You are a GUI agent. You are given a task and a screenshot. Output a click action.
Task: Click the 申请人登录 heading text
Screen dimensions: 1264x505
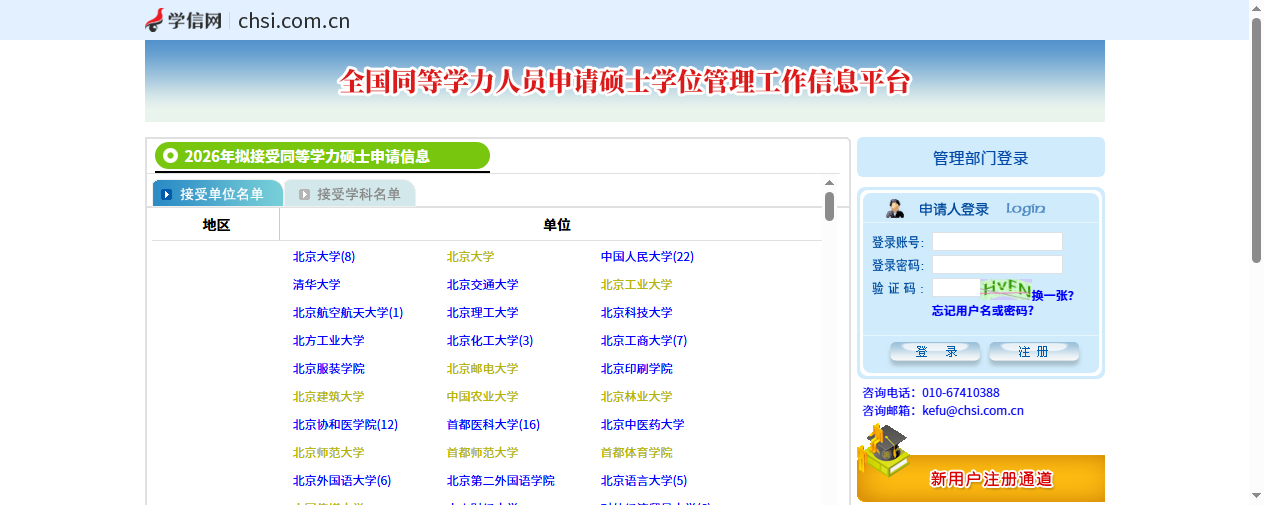point(954,209)
